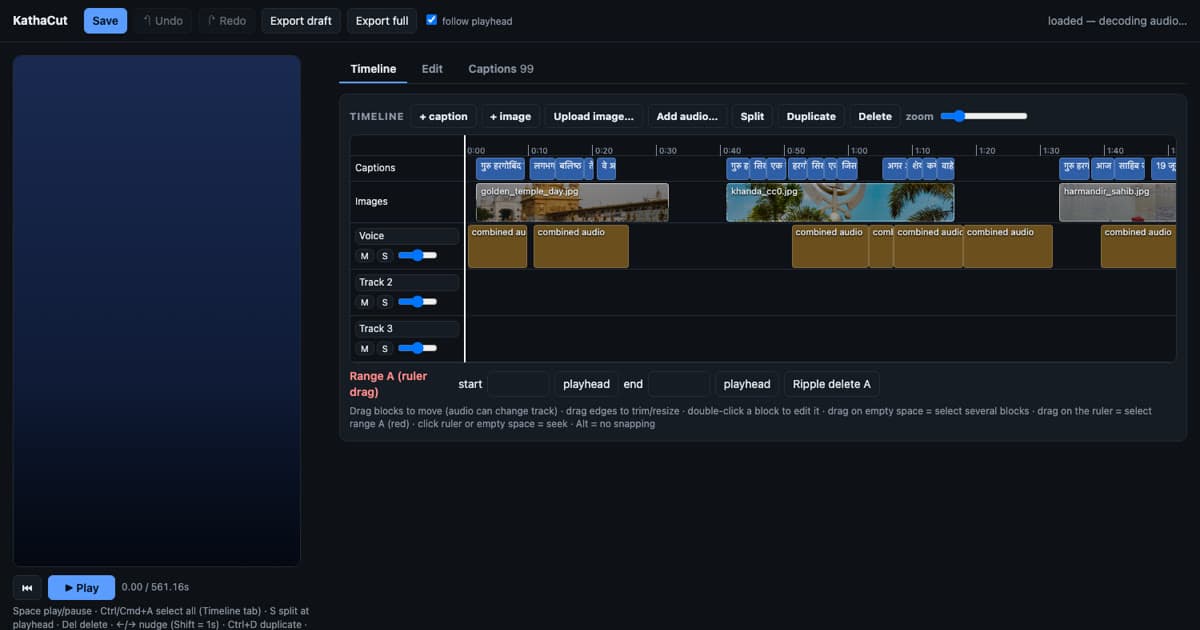This screenshot has height=630, width=1200.
Task: Switch to the Timeline tab
Action: (x=373, y=69)
